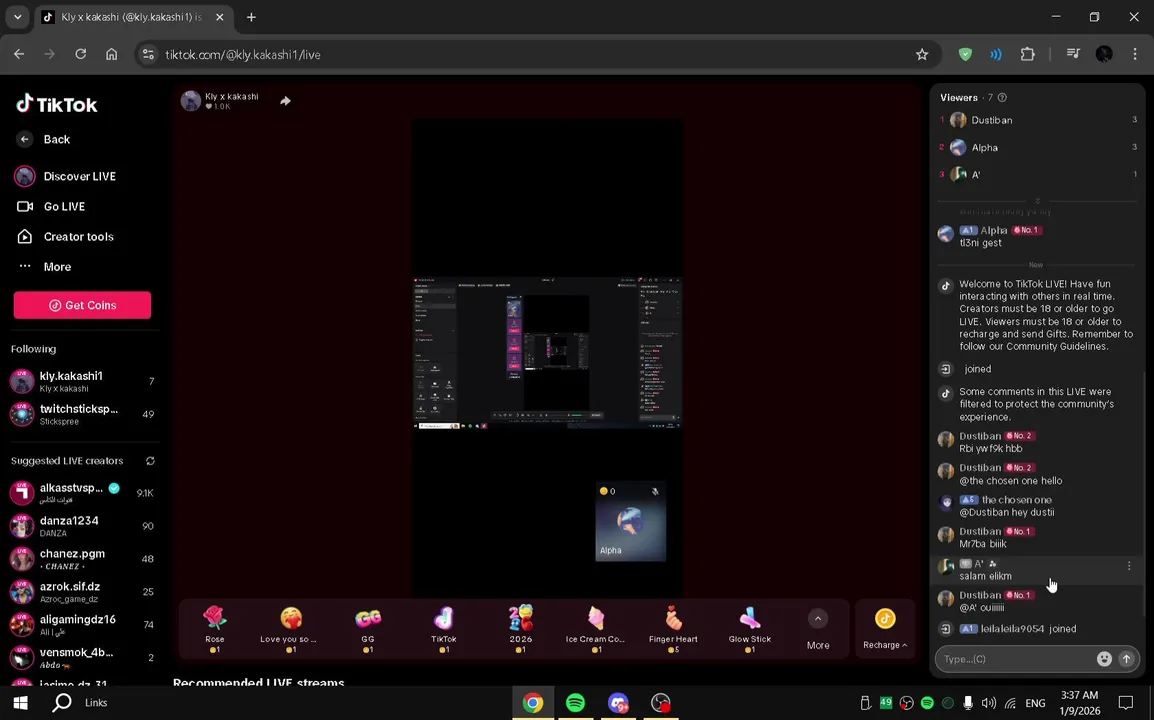Open Discover LIVE in sidebar

(x=66, y=177)
